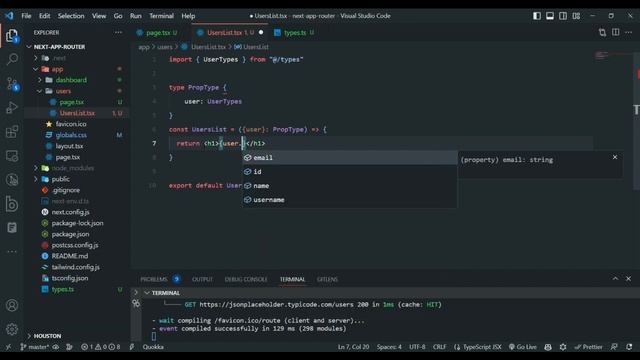Switch to the page.tsx editor tab
The height and width of the screenshot is (360, 640).
coord(158,33)
